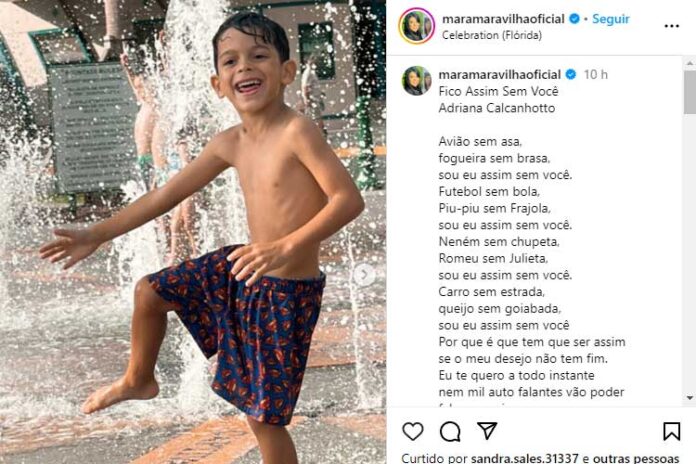
Task: Open the caption author's small avatar
Action: (416, 80)
